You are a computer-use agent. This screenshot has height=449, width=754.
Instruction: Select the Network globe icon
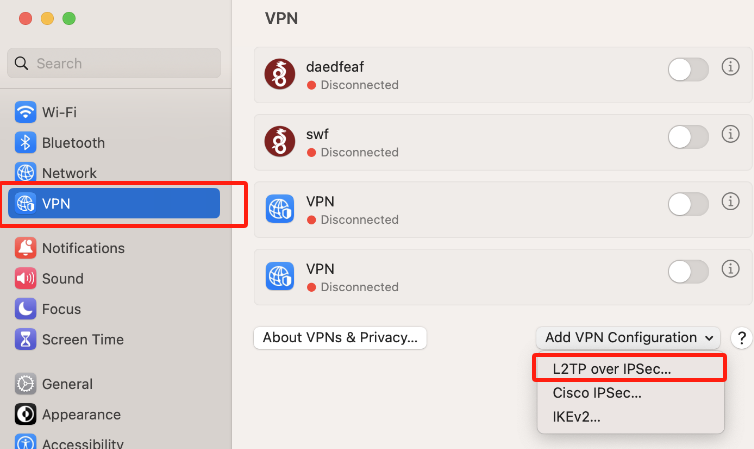[25, 173]
